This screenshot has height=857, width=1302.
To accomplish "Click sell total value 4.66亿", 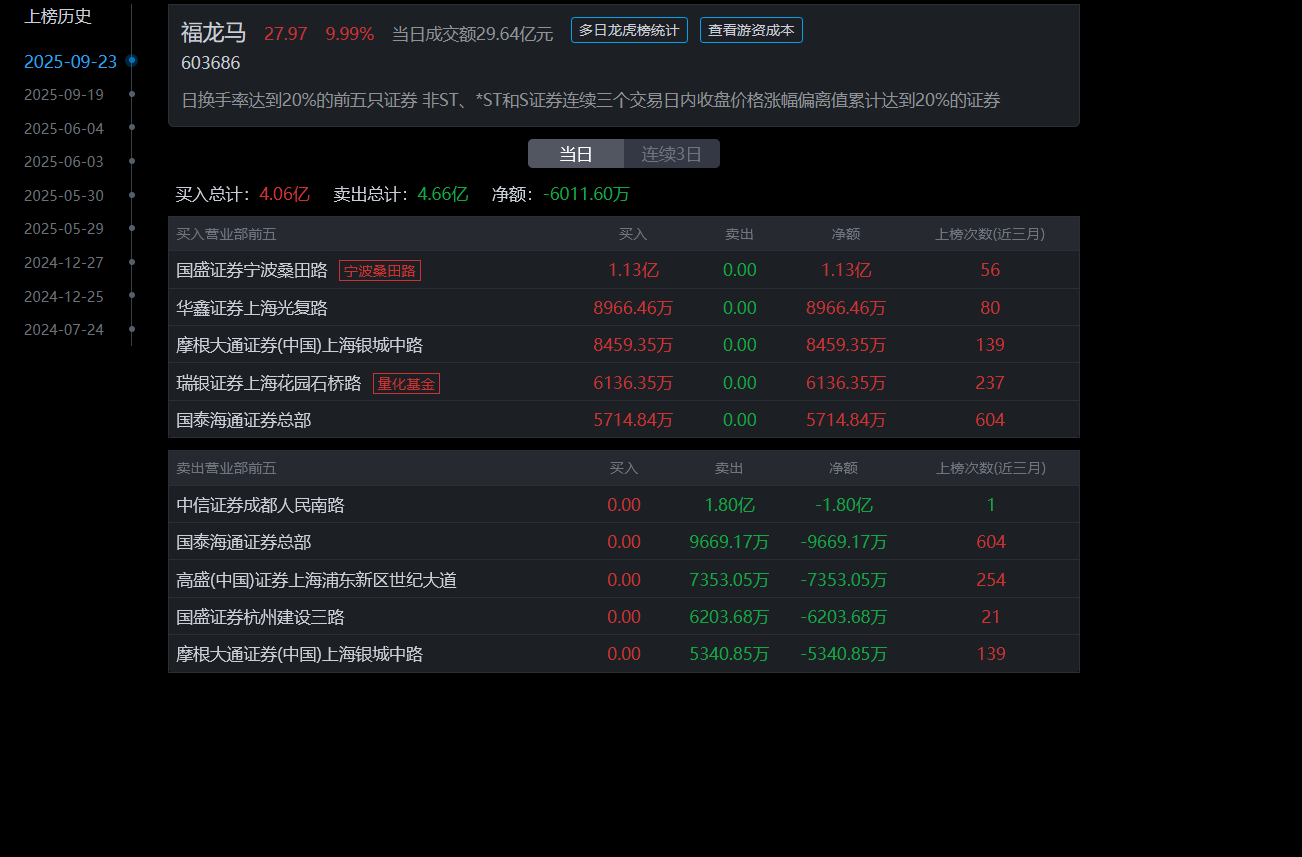I will (442, 194).
